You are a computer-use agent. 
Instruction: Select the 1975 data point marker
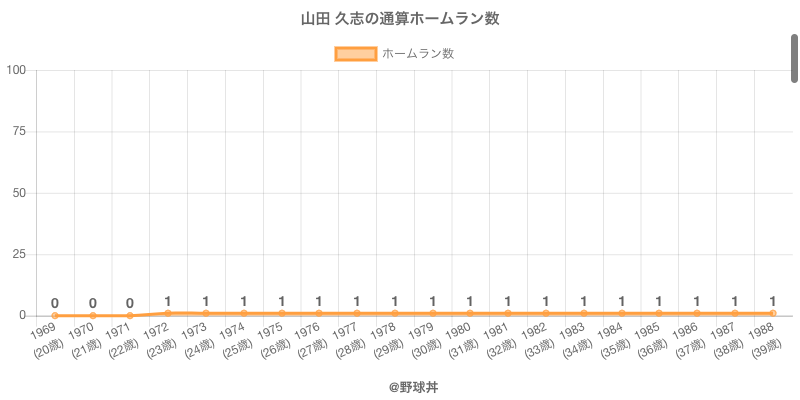(x=281, y=313)
